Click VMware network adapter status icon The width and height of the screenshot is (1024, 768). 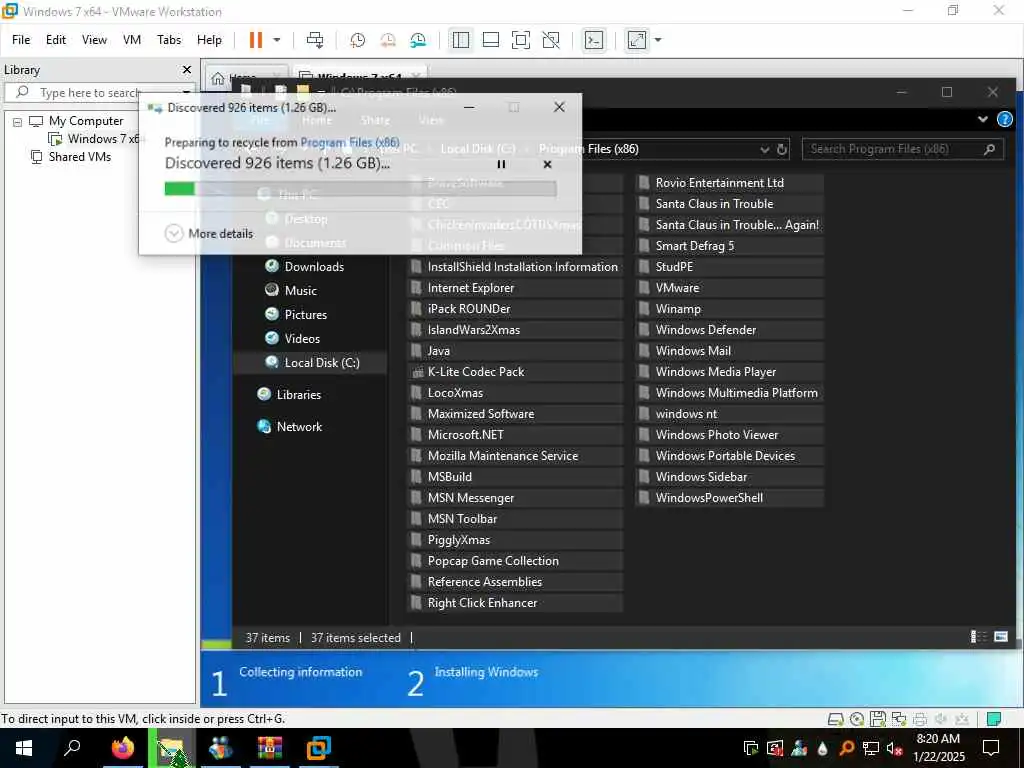tap(899, 720)
